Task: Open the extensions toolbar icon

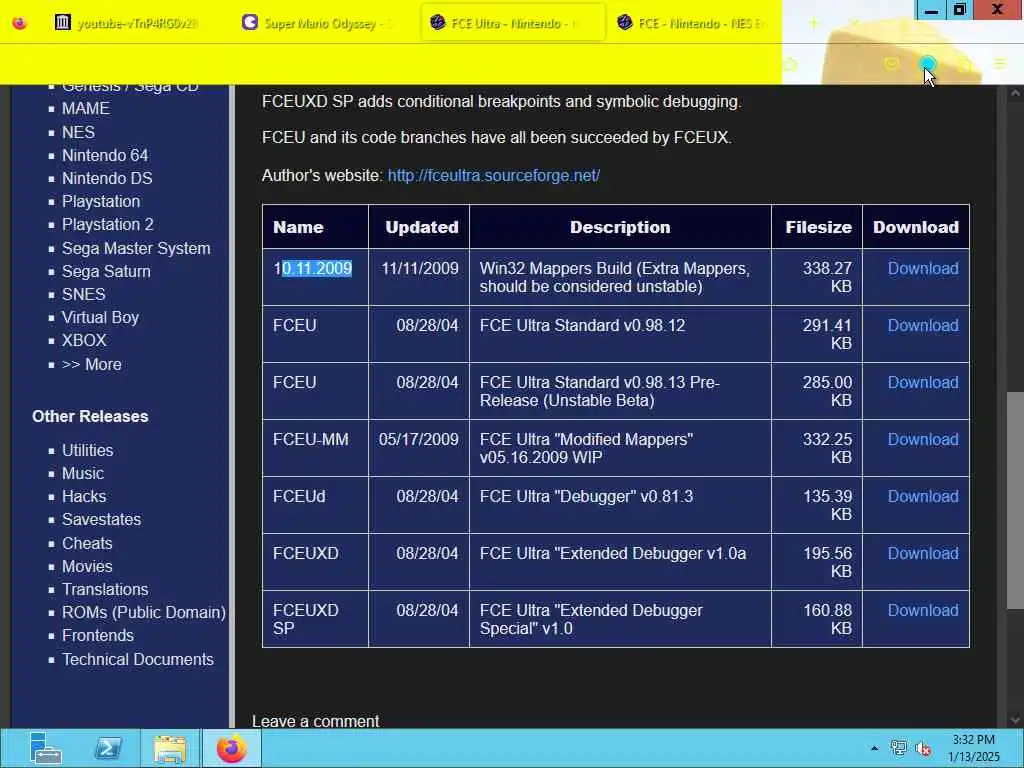Action: pyautogui.click(x=965, y=64)
